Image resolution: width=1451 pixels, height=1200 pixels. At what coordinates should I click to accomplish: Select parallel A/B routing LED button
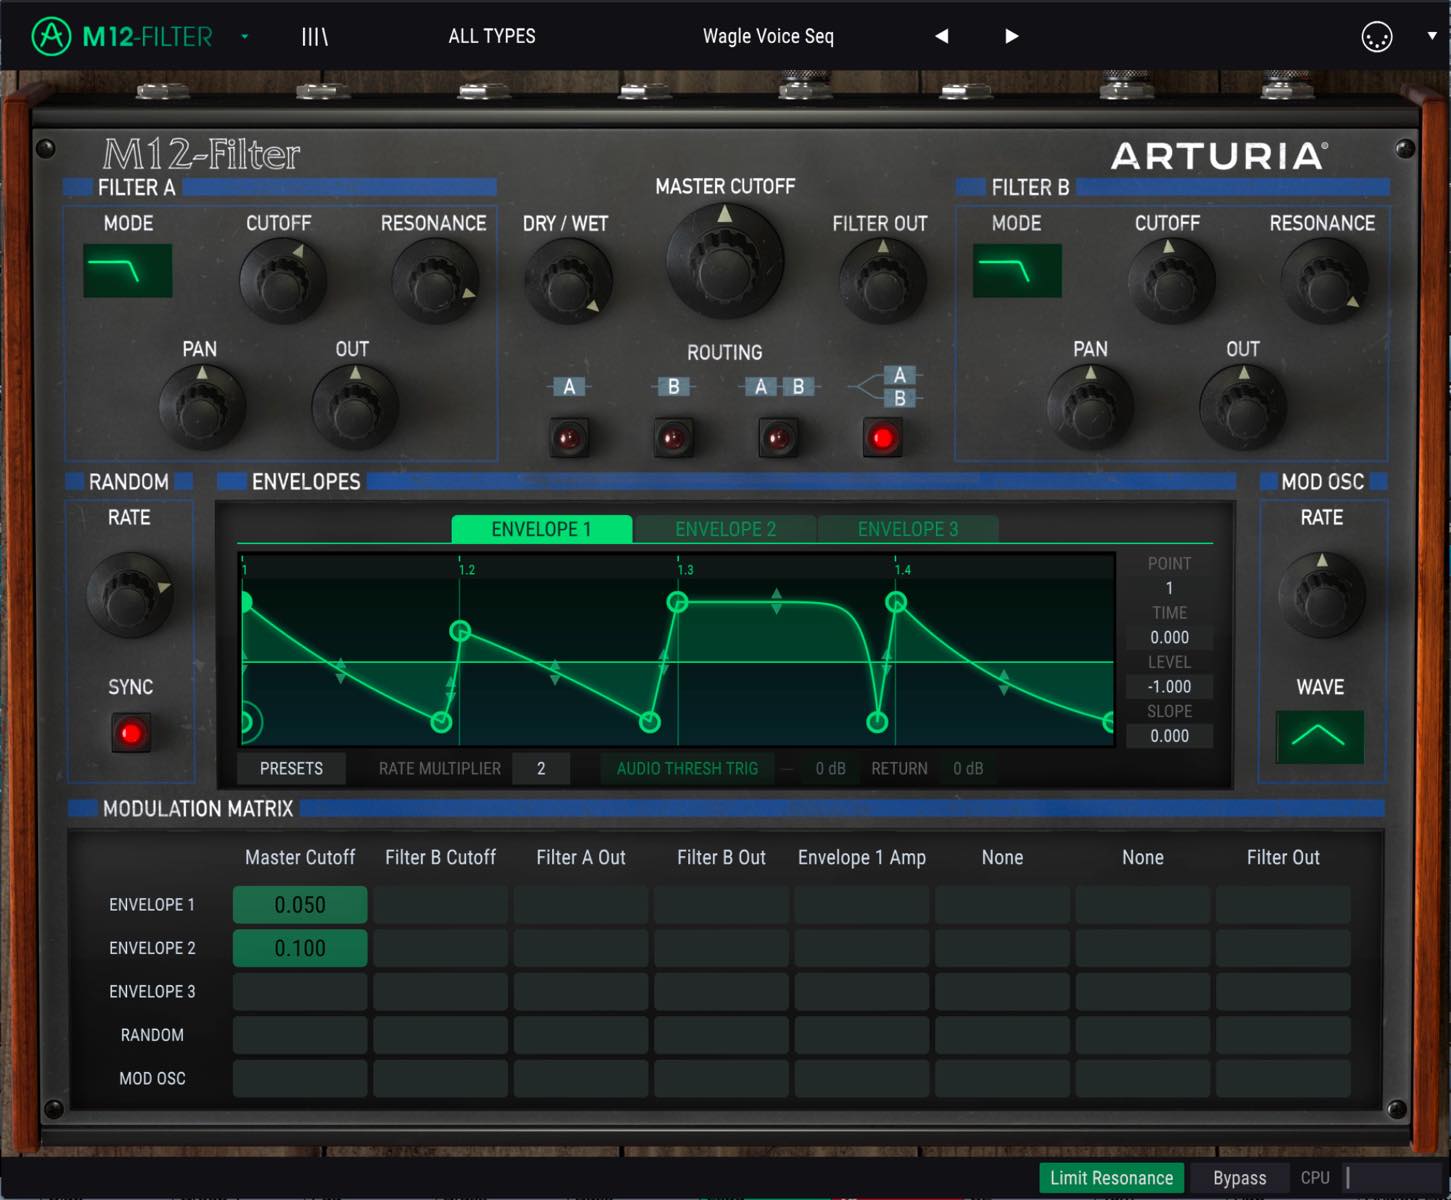(x=882, y=438)
